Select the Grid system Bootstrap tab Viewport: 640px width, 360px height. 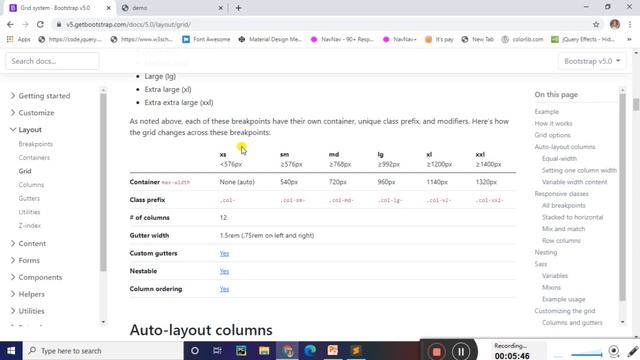coord(59,8)
